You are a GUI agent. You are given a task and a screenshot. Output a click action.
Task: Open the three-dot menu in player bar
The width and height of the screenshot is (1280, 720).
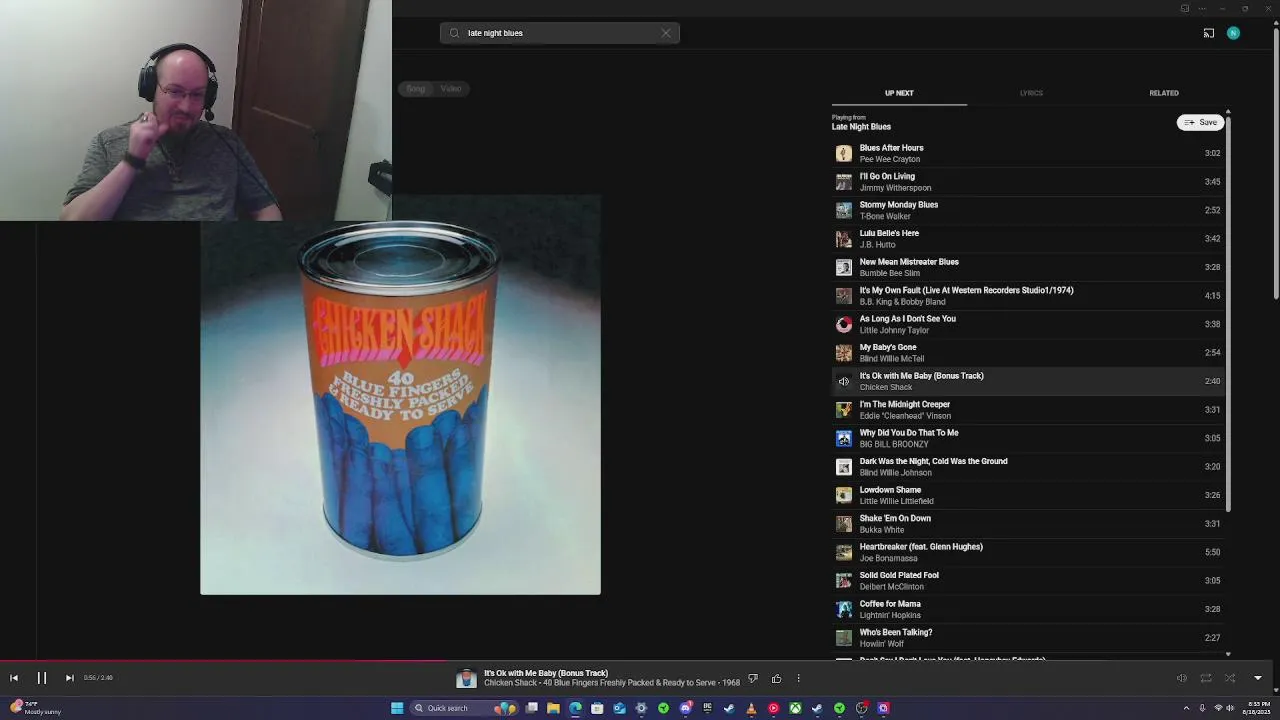[x=798, y=679]
